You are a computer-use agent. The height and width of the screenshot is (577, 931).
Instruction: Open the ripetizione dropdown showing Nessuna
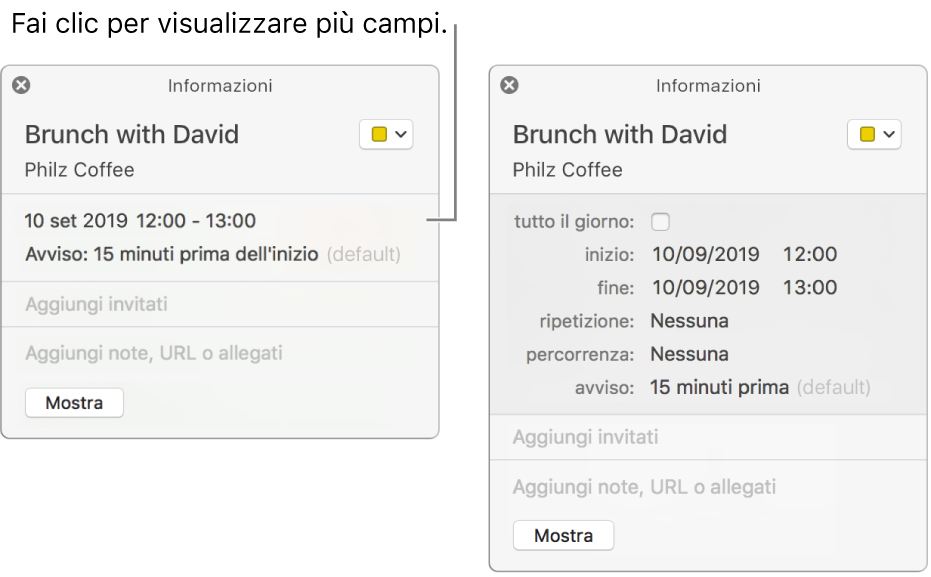(690, 321)
